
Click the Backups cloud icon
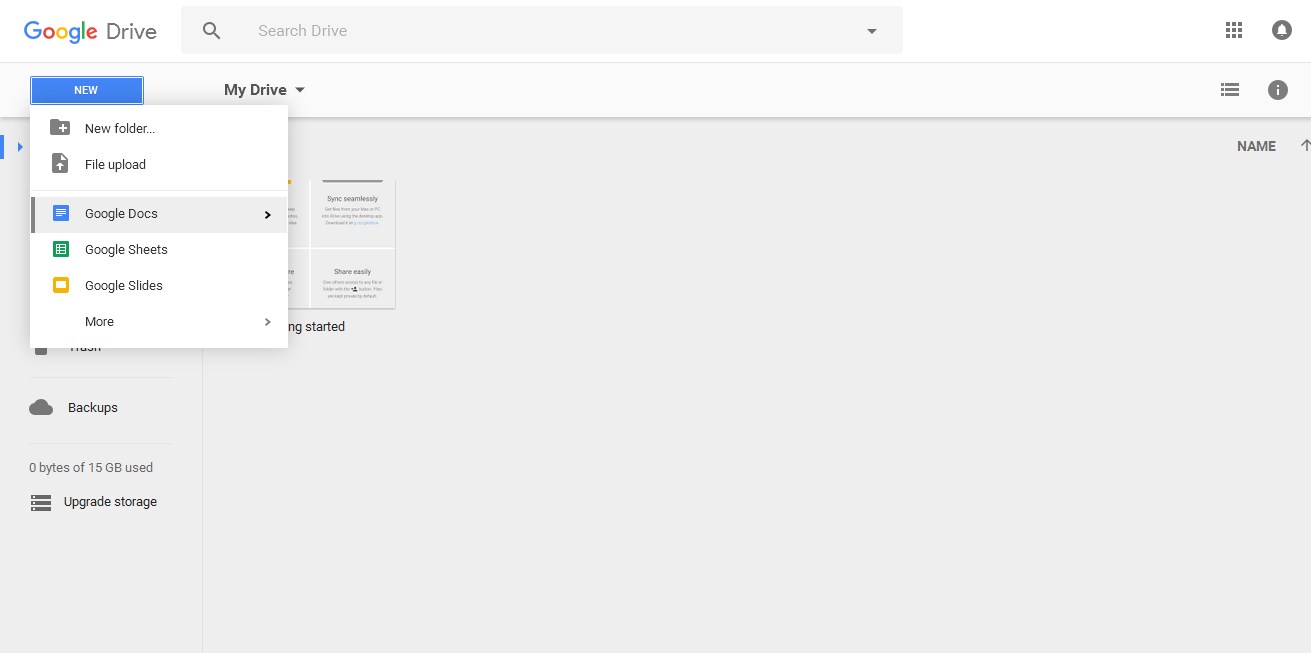pyautogui.click(x=41, y=407)
